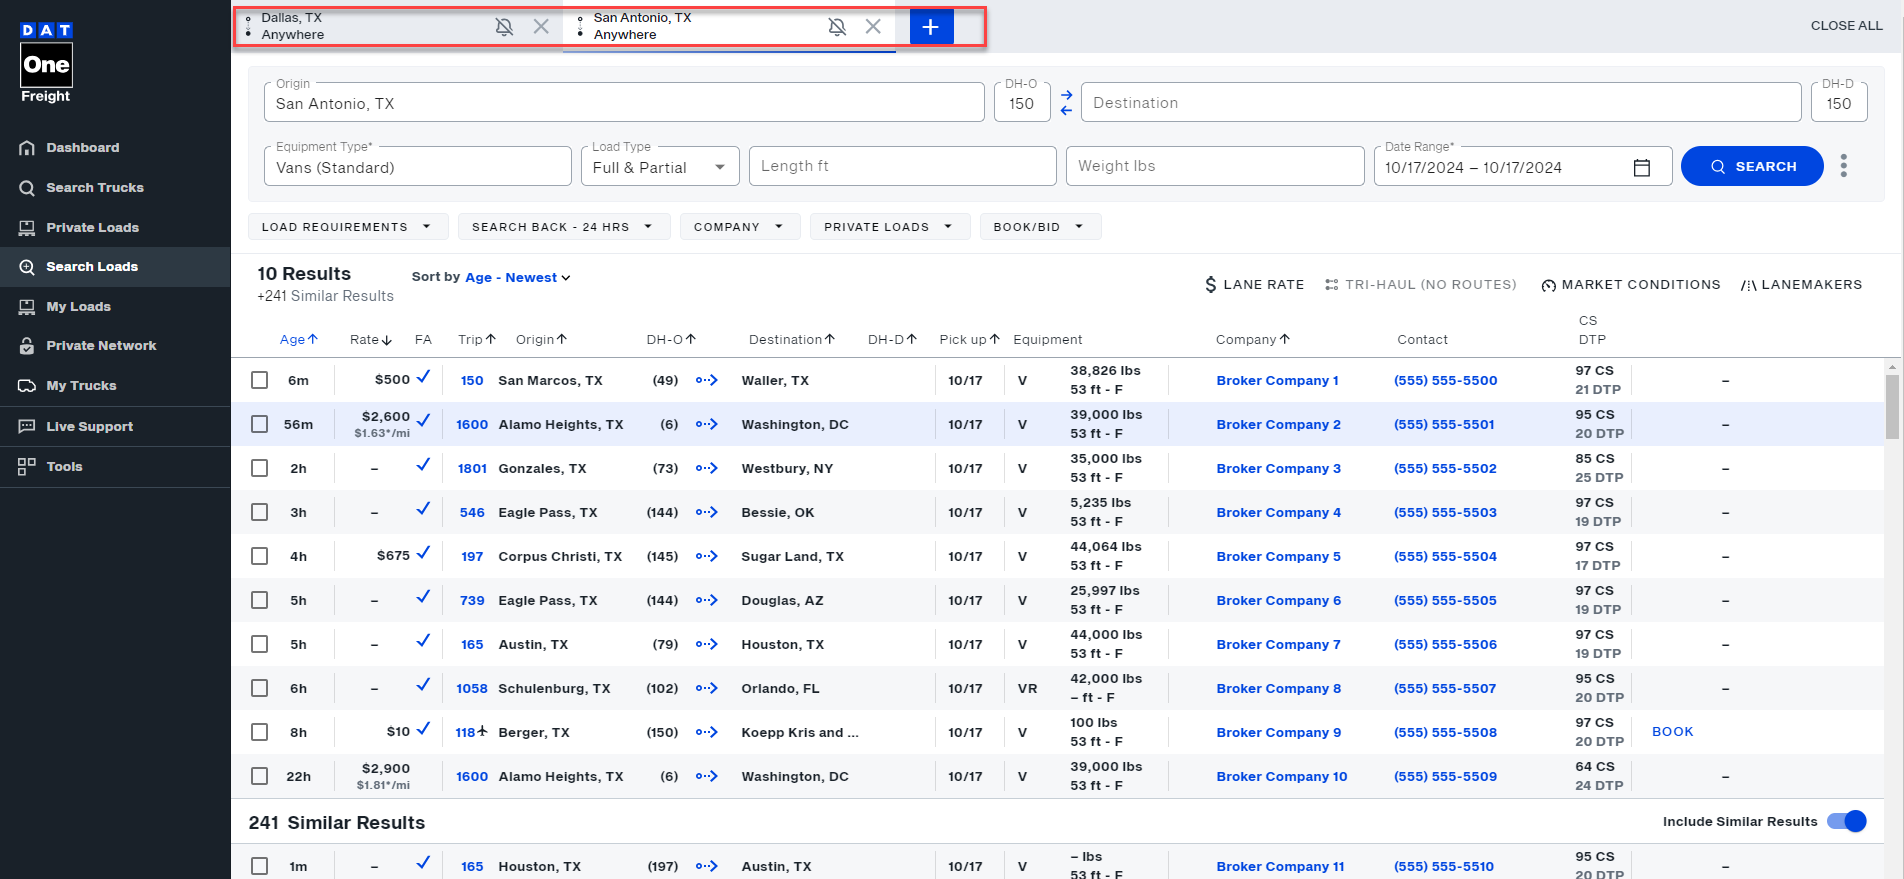Open LaneMakers view
Image resolution: width=1904 pixels, height=879 pixels.
(1801, 285)
